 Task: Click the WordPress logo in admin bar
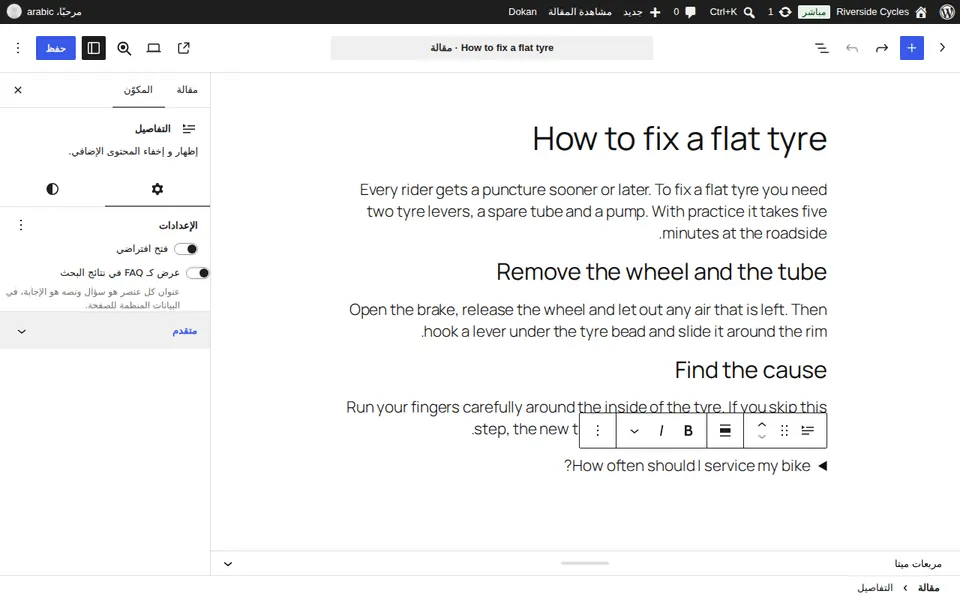(x=947, y=12)
